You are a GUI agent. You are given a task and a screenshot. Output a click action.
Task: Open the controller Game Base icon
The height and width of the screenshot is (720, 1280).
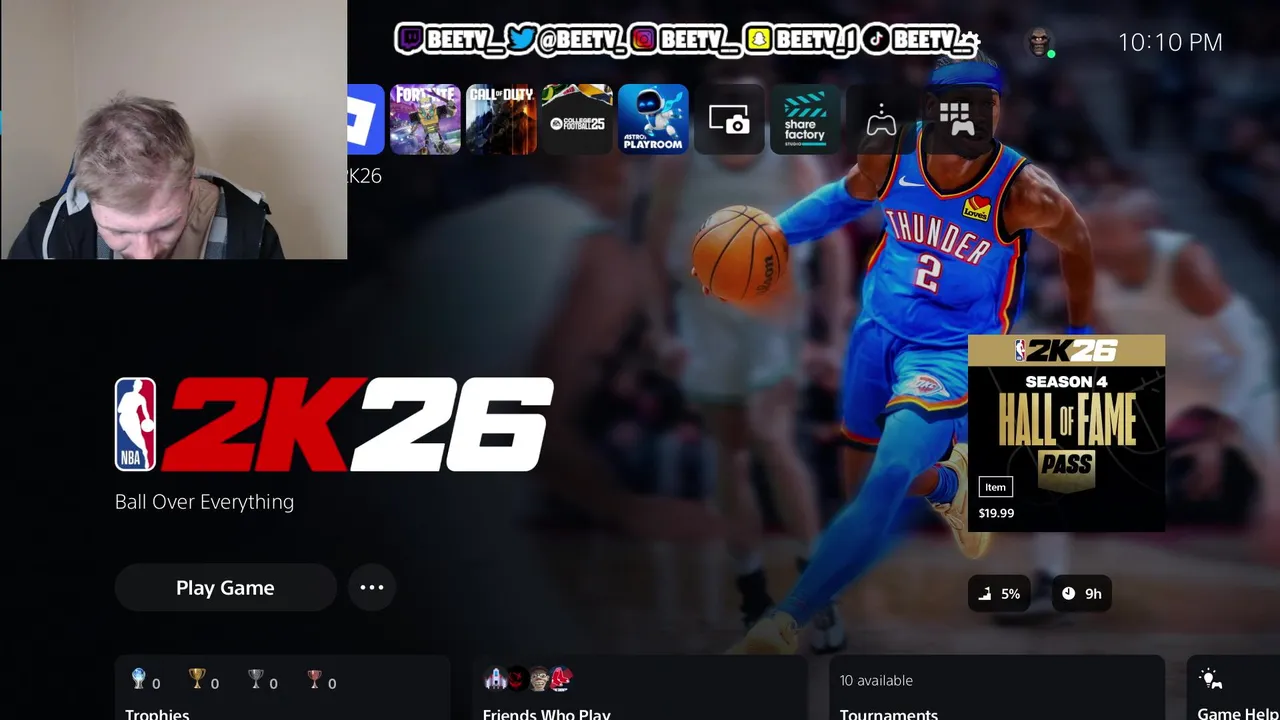pos(881,119)
